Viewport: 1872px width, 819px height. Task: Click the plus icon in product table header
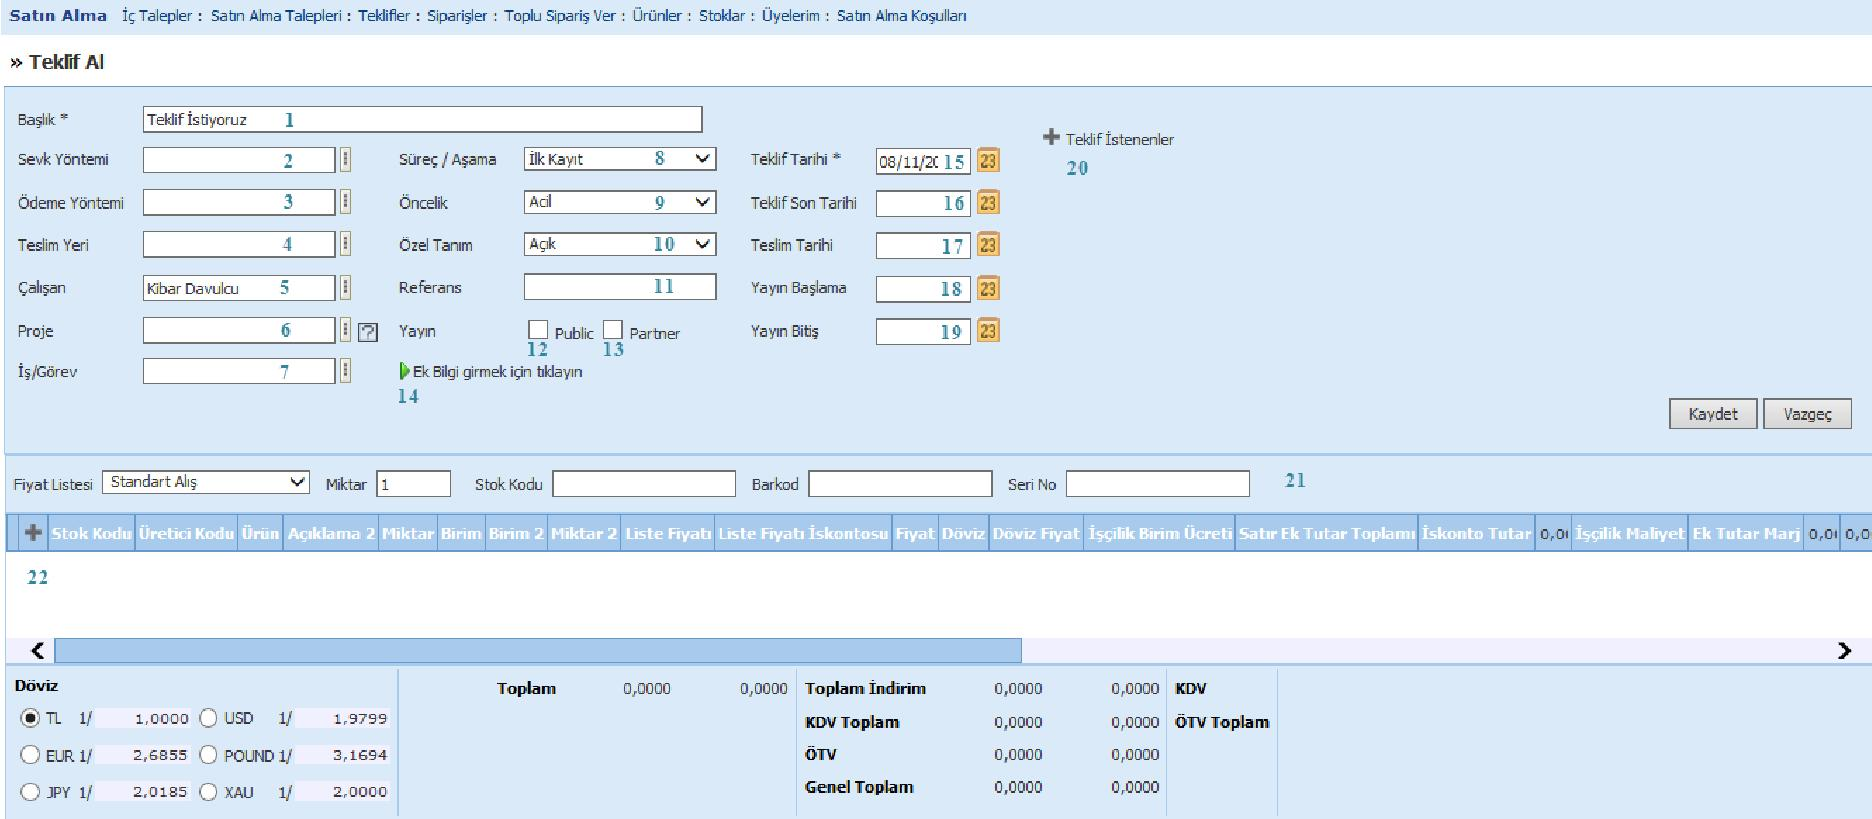pyautogui.click(x=33, y=533)
